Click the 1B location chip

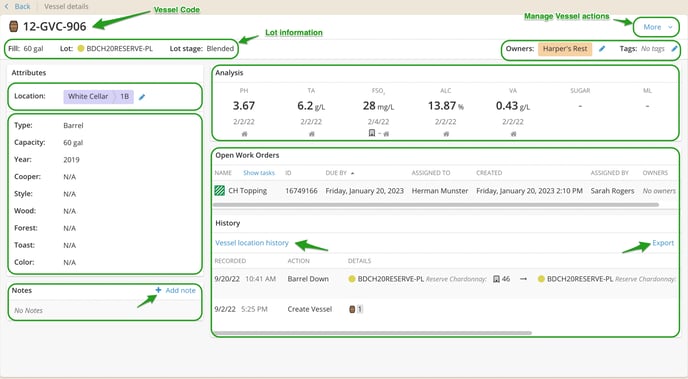point(125,97)
